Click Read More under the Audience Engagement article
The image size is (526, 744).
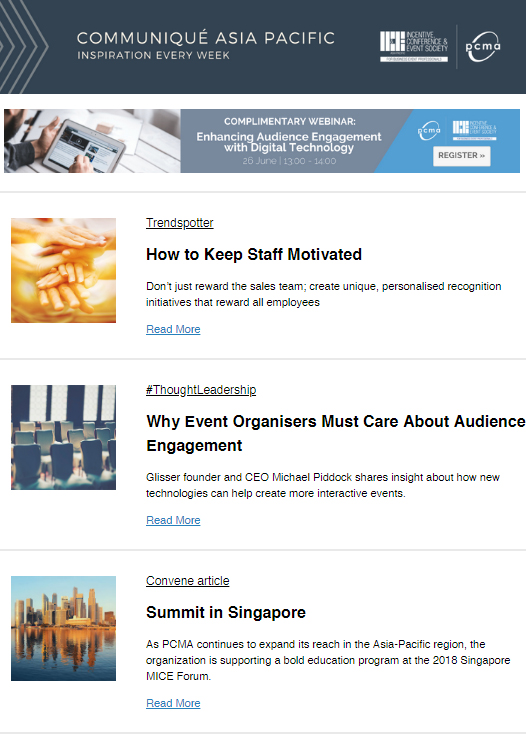coord(173,520)
